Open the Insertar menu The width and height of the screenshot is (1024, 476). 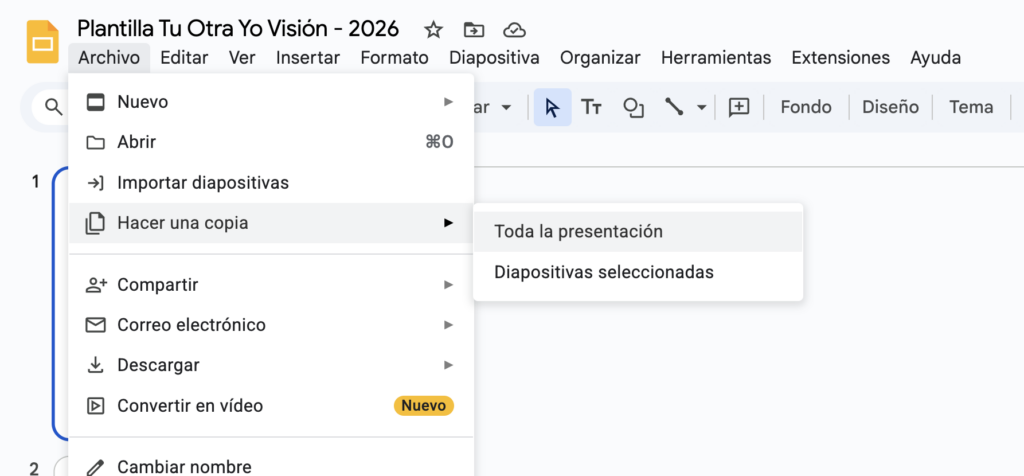[308, 58]
